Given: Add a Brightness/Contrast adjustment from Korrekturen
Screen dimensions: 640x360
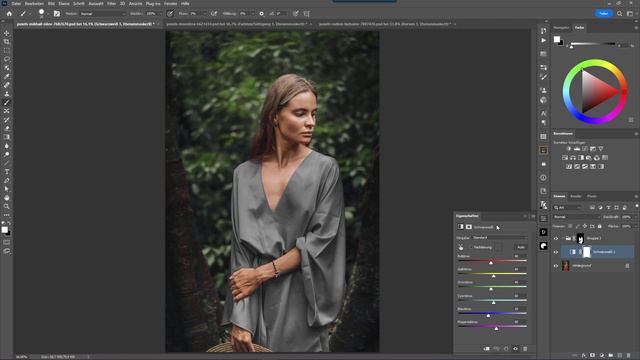Looking at the screenshot, I should click(x=569, y=149).
